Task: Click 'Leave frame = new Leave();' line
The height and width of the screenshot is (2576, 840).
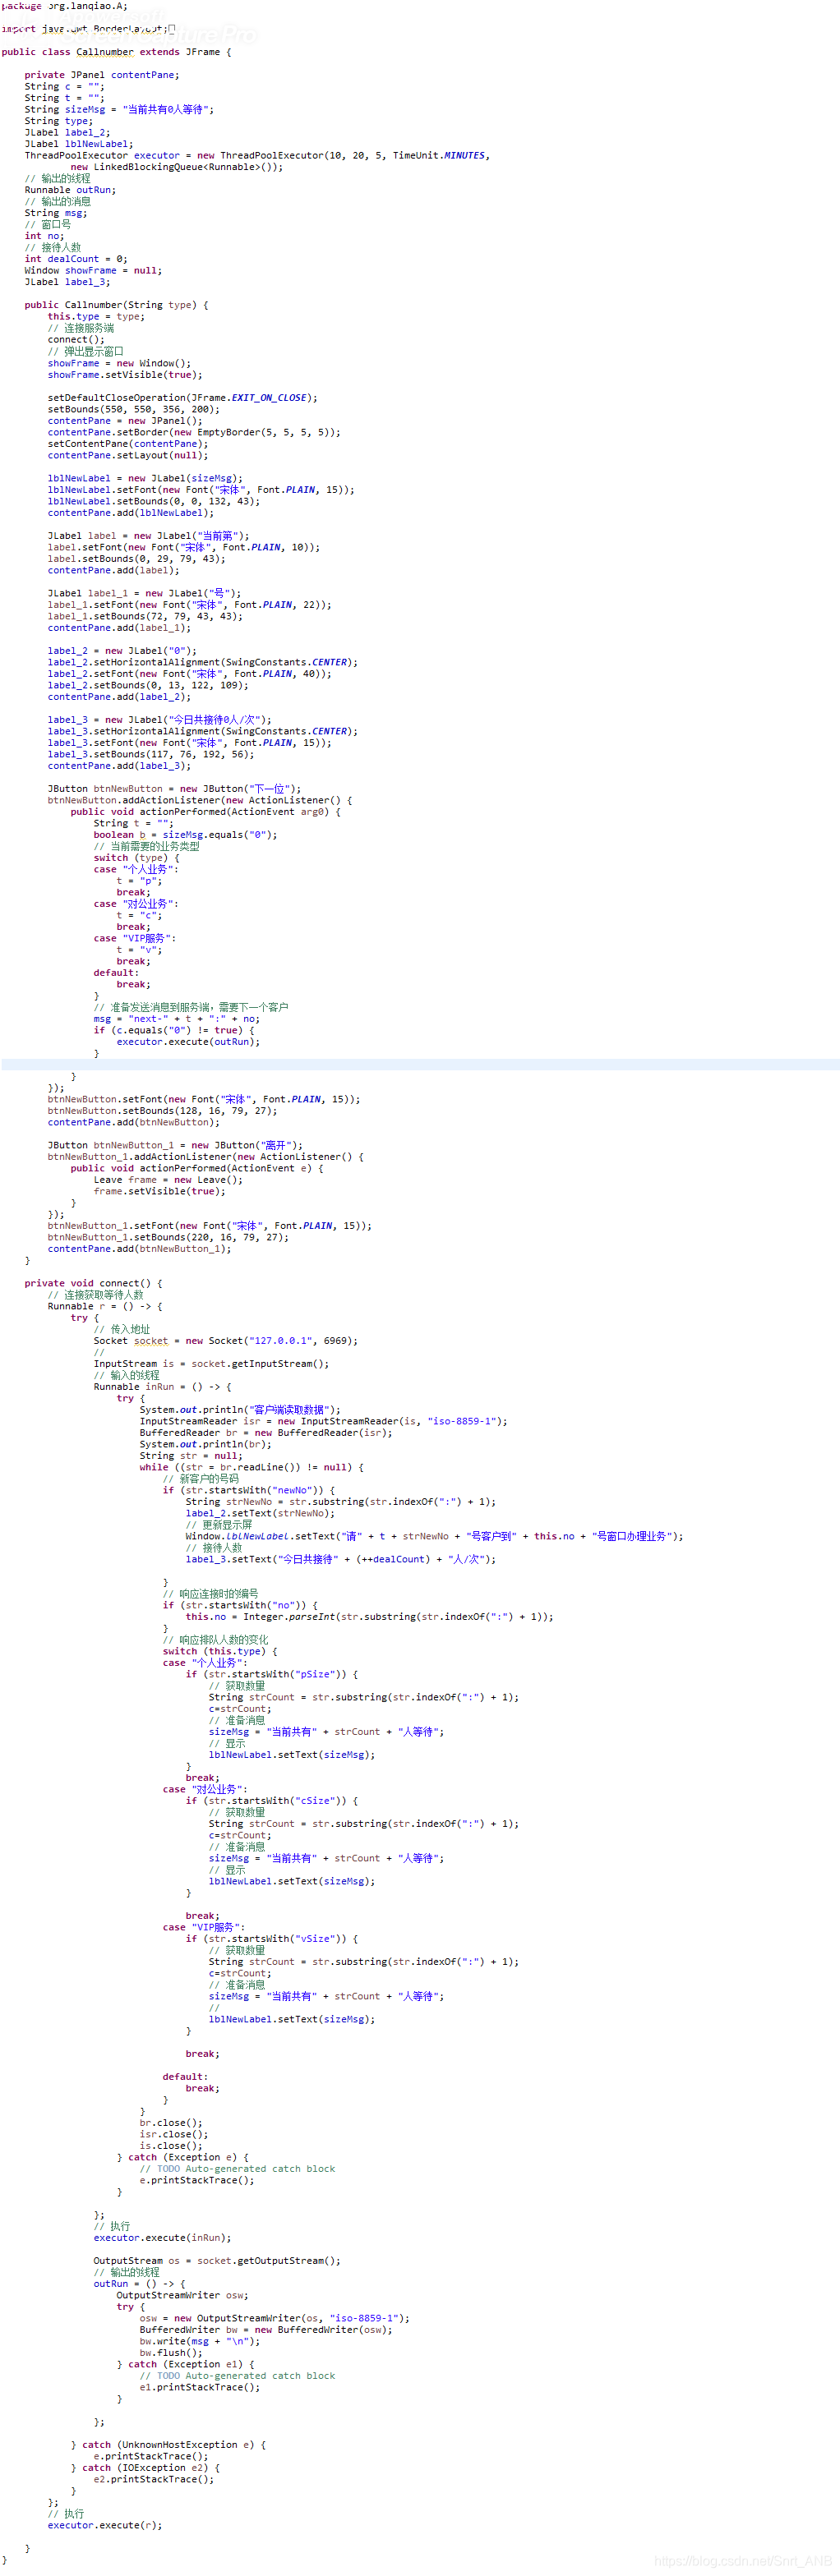Action: coord(168,1180)
